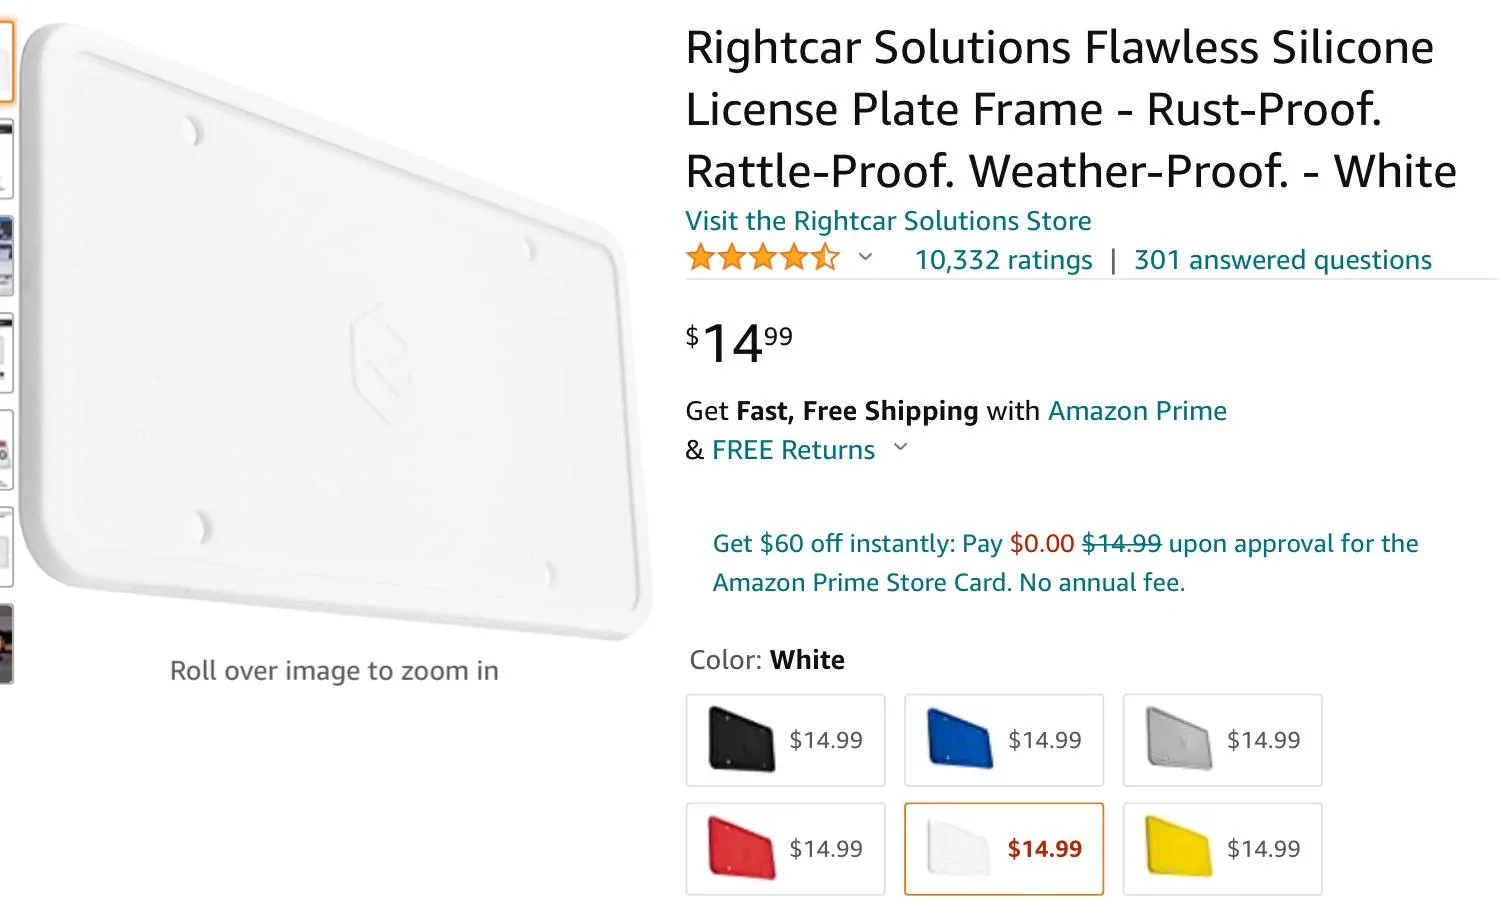
Task: Open the 10,332 ratings link
Action: (1003, 260)
